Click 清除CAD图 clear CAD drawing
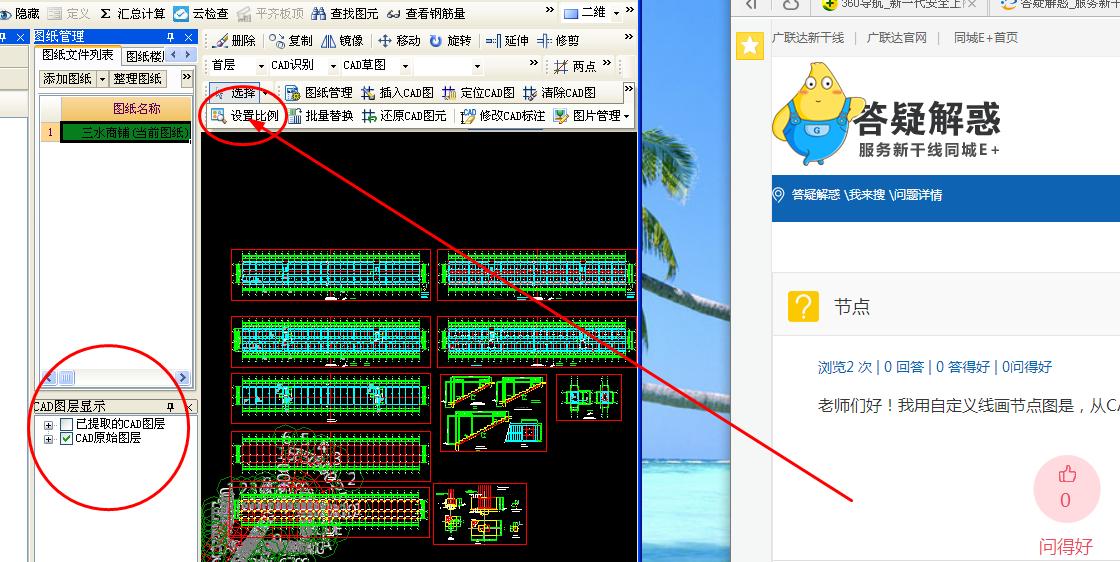Viewport: 1120px width, 562px height. tap(559, 93)
